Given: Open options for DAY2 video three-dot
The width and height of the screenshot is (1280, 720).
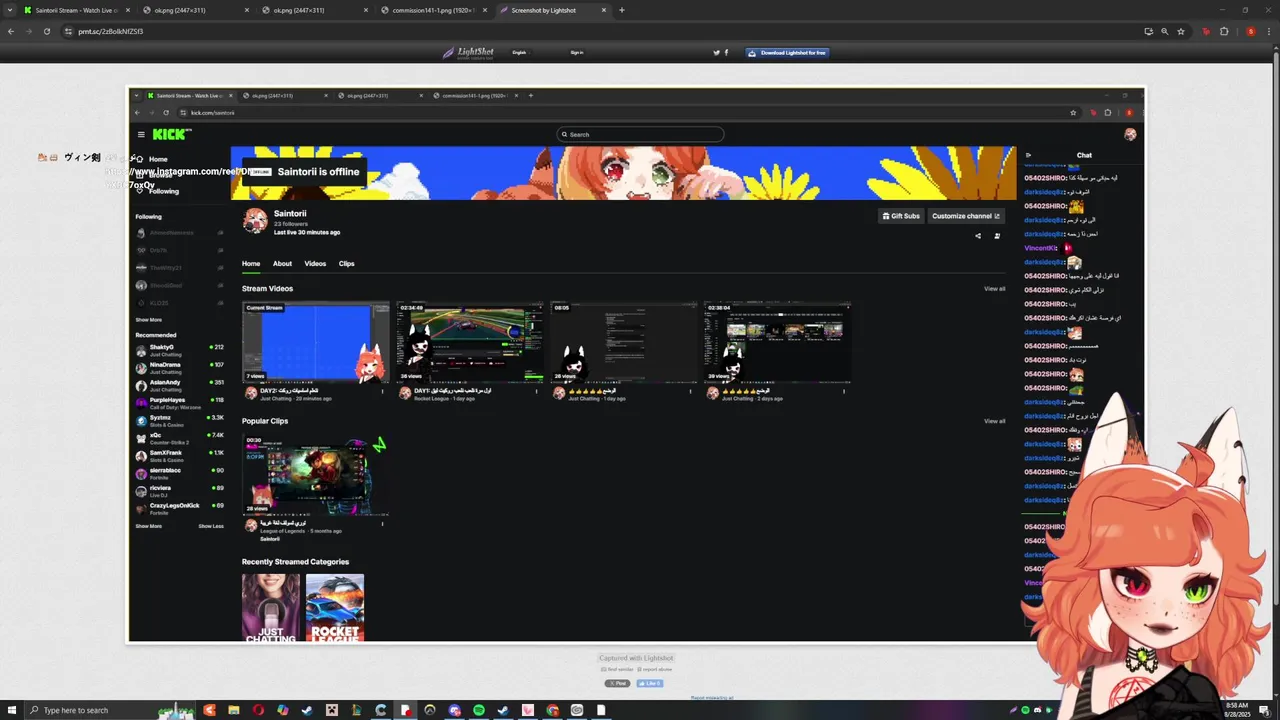Looking at the screenshot, I should pos(382,392).
